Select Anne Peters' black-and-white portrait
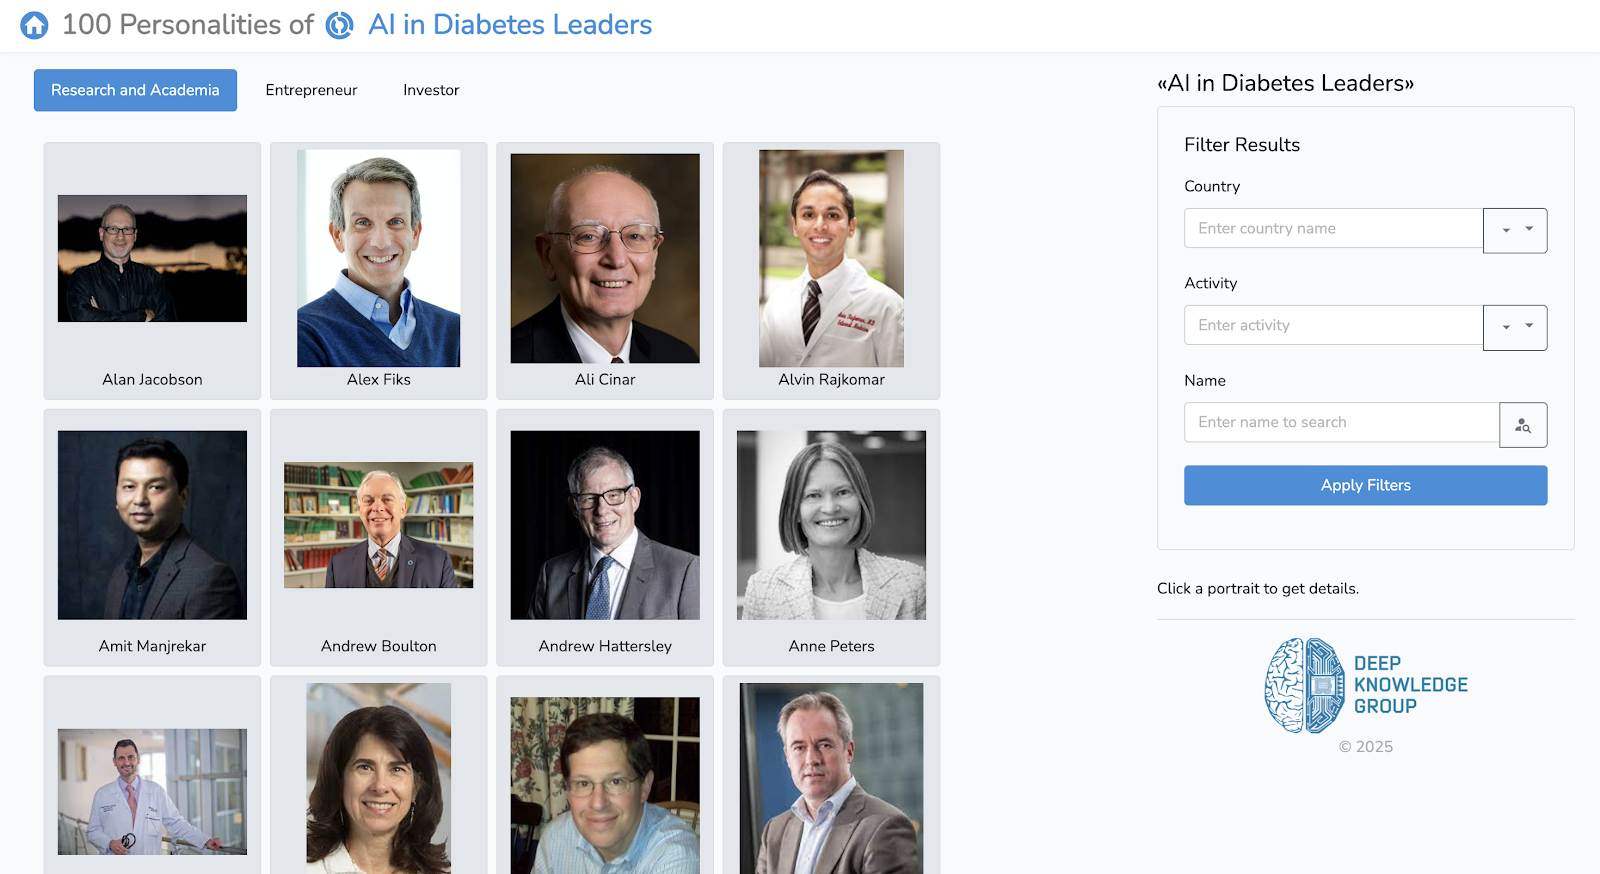This screenshot has height=874, width=1600. (x=831, y=525)
